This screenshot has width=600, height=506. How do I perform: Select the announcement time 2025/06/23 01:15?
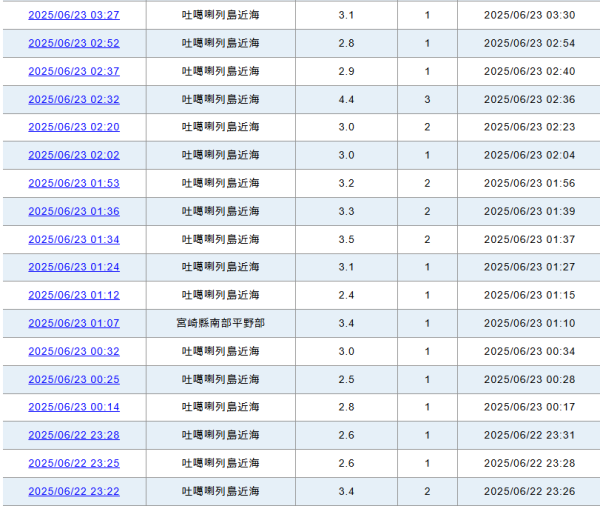pyautogui.click(x=529, y=295)
